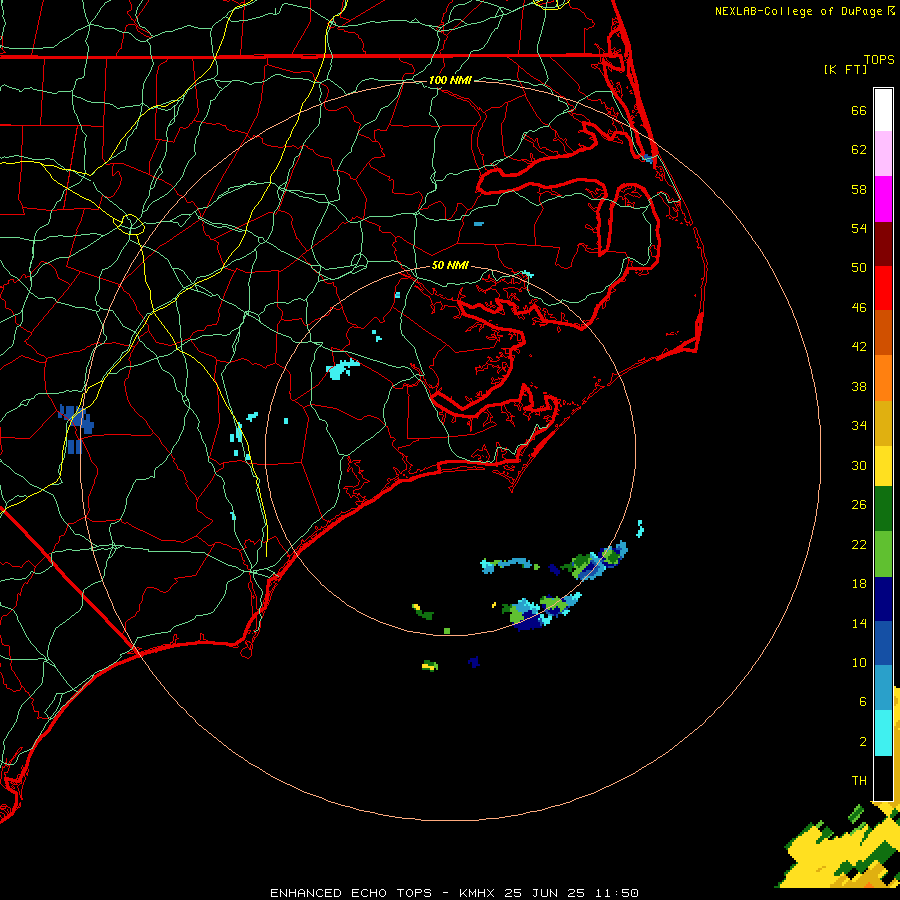Click the "34" legend value

click(859, 426)
